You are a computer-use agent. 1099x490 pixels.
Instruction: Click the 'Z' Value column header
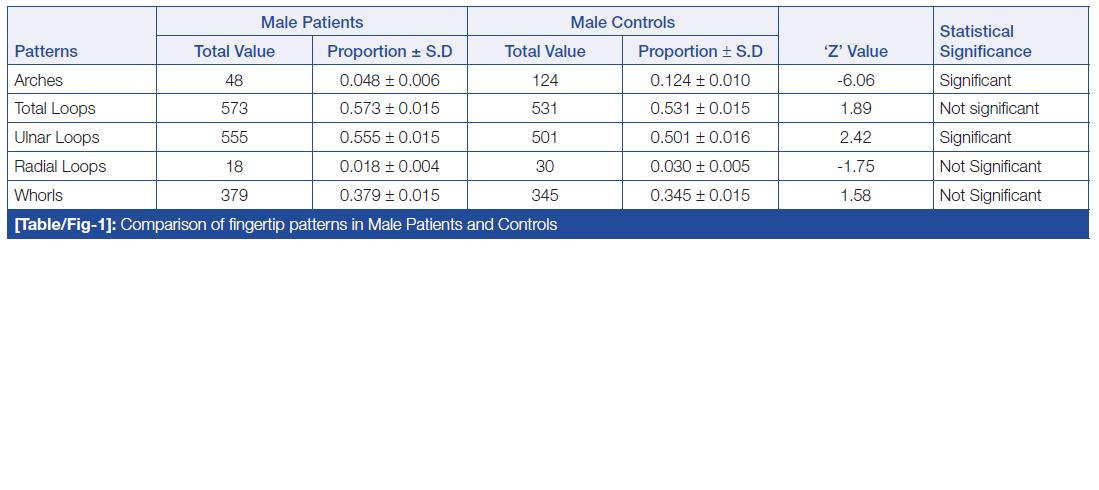(855, 51)
